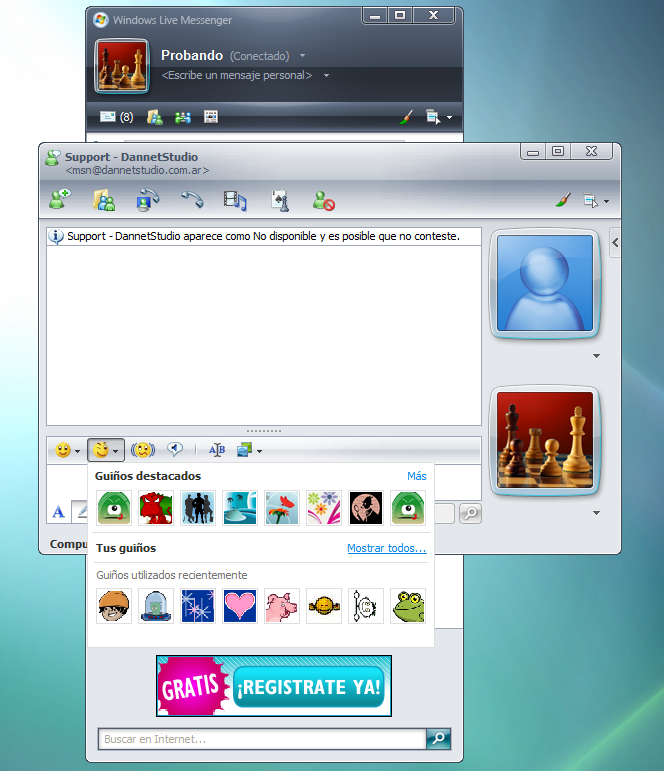Change the conversation window color scheme paintbrush
Viewport: 664px width, 771px height.
563,200
